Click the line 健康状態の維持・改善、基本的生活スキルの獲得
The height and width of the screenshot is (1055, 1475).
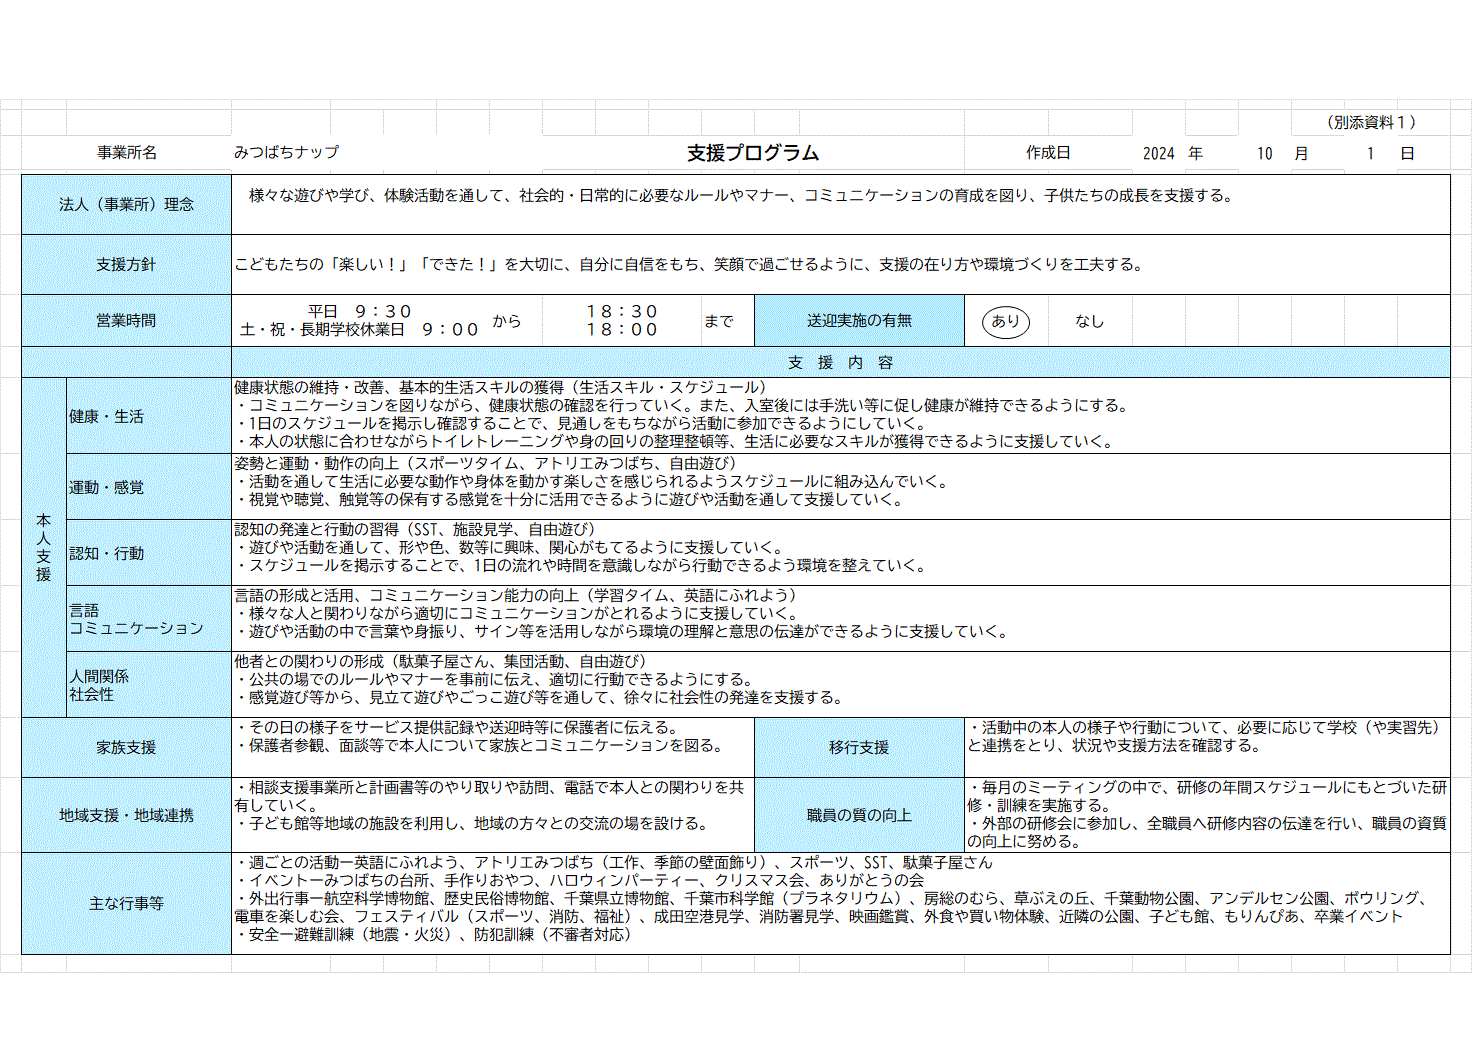point(500,388)
